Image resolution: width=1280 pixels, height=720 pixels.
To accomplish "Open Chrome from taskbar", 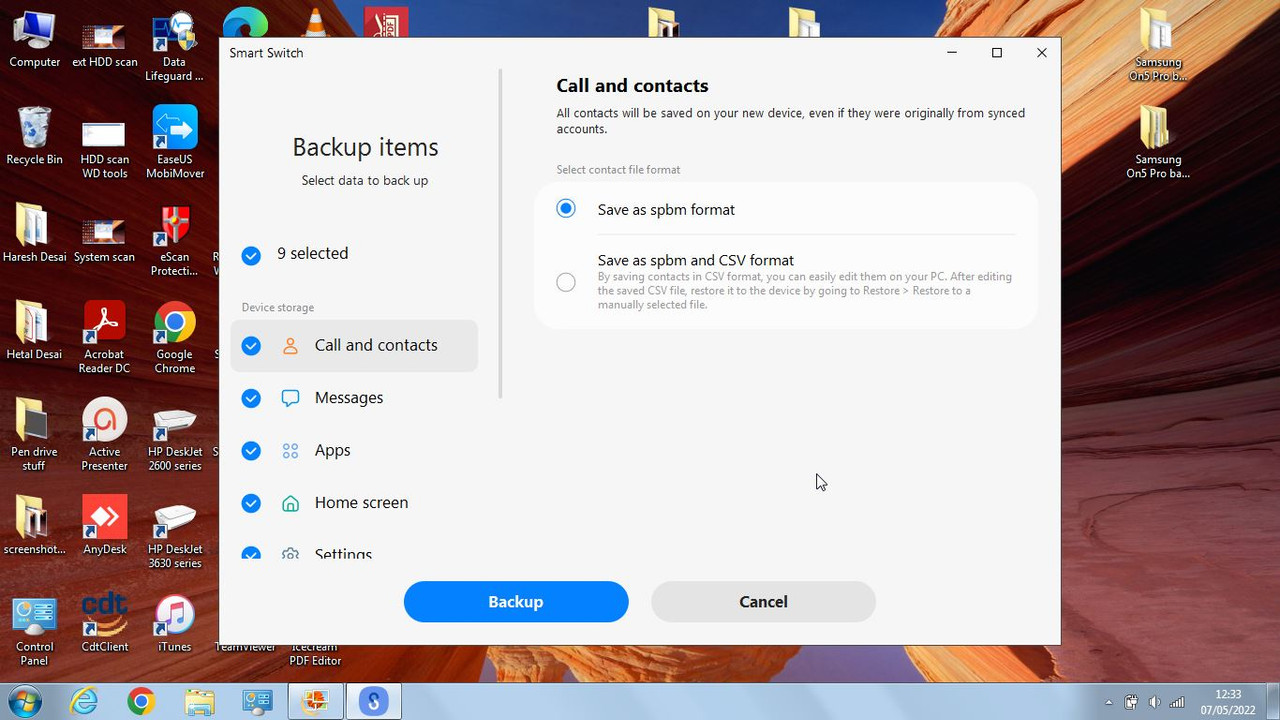I will [x=141, y=702].
